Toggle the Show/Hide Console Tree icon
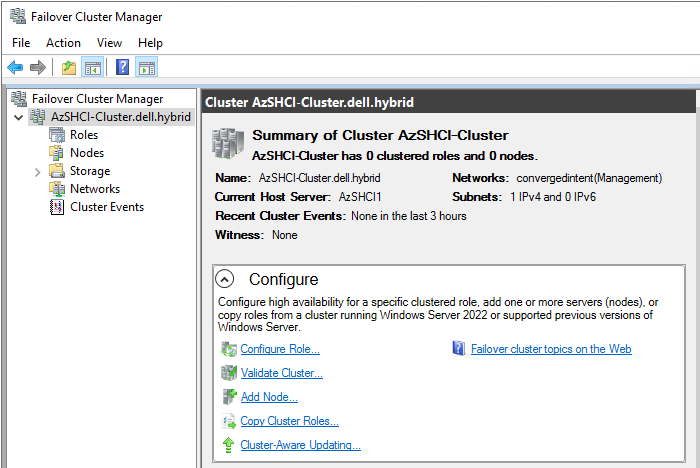 (92, 67)
